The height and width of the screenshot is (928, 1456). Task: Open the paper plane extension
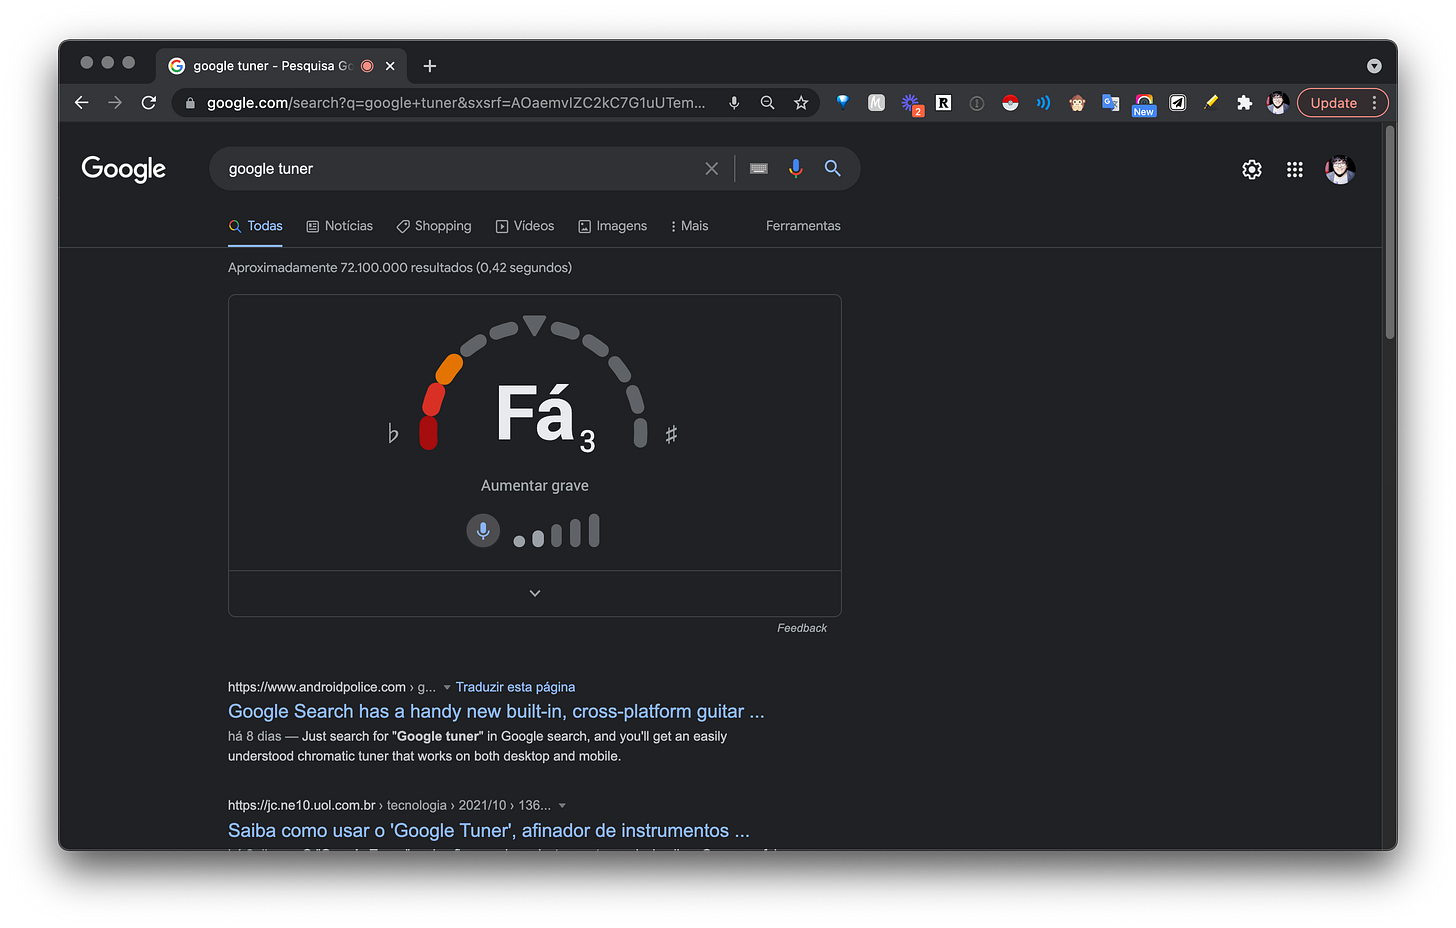tap(1178, 103)
